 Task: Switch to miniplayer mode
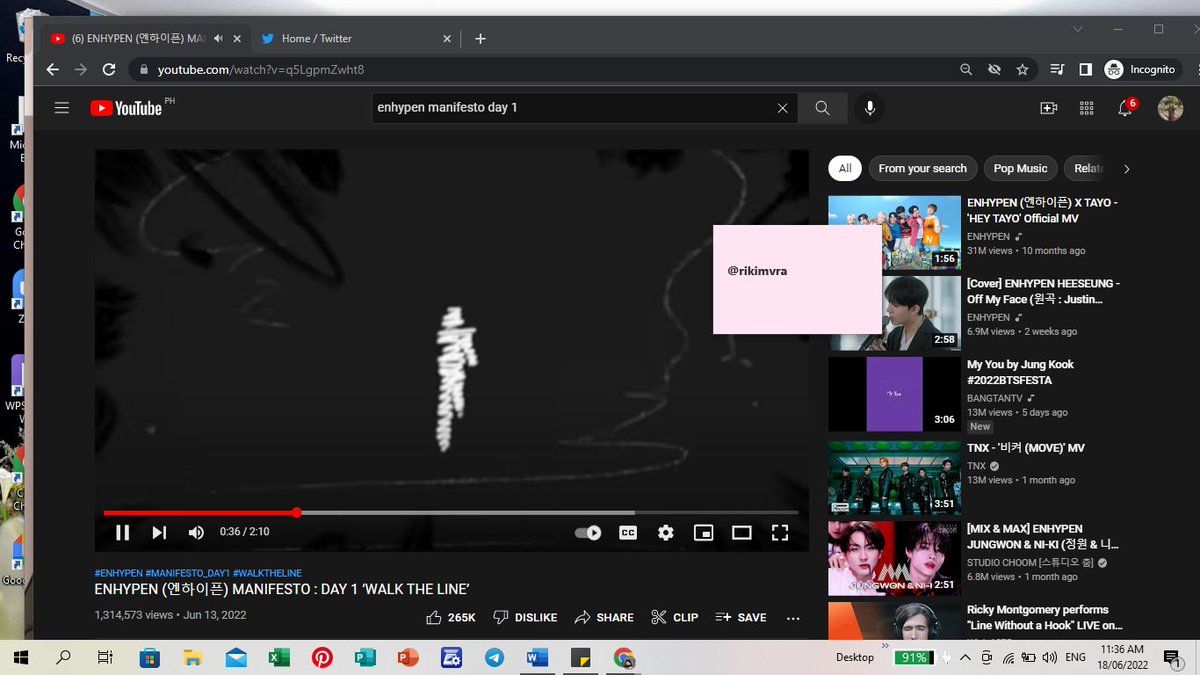pos(704,533)
